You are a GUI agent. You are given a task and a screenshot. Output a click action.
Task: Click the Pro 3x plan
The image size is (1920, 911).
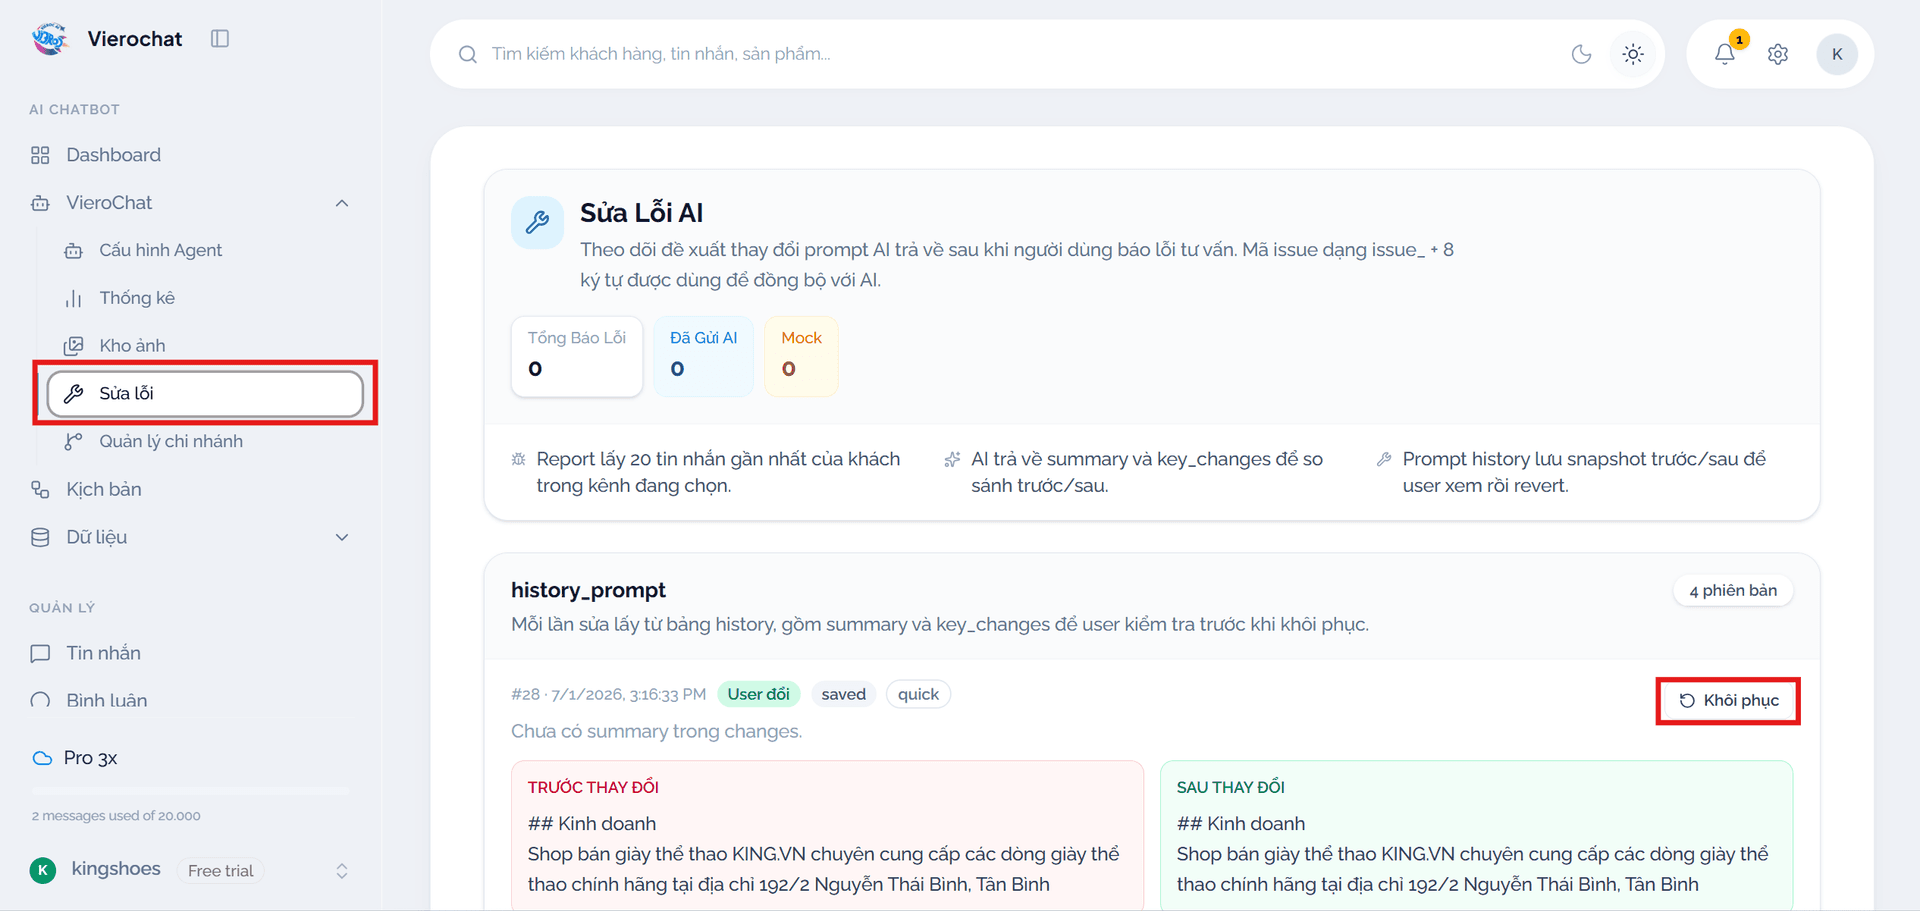coord(90,758)
